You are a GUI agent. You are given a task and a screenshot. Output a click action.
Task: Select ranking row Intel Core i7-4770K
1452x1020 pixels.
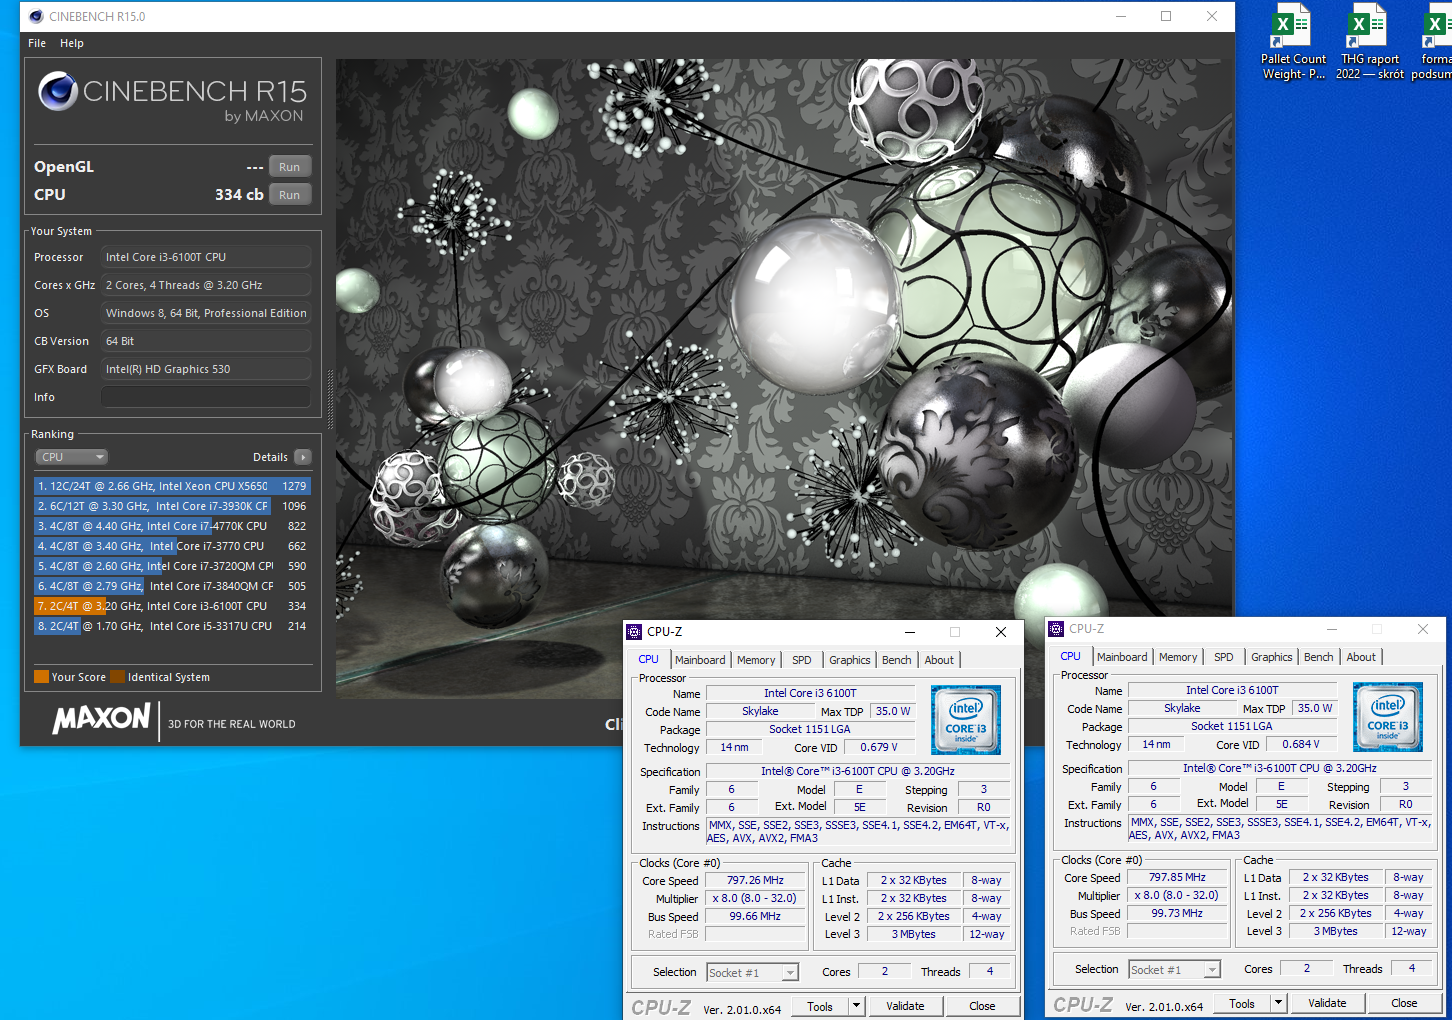[172, 526]
